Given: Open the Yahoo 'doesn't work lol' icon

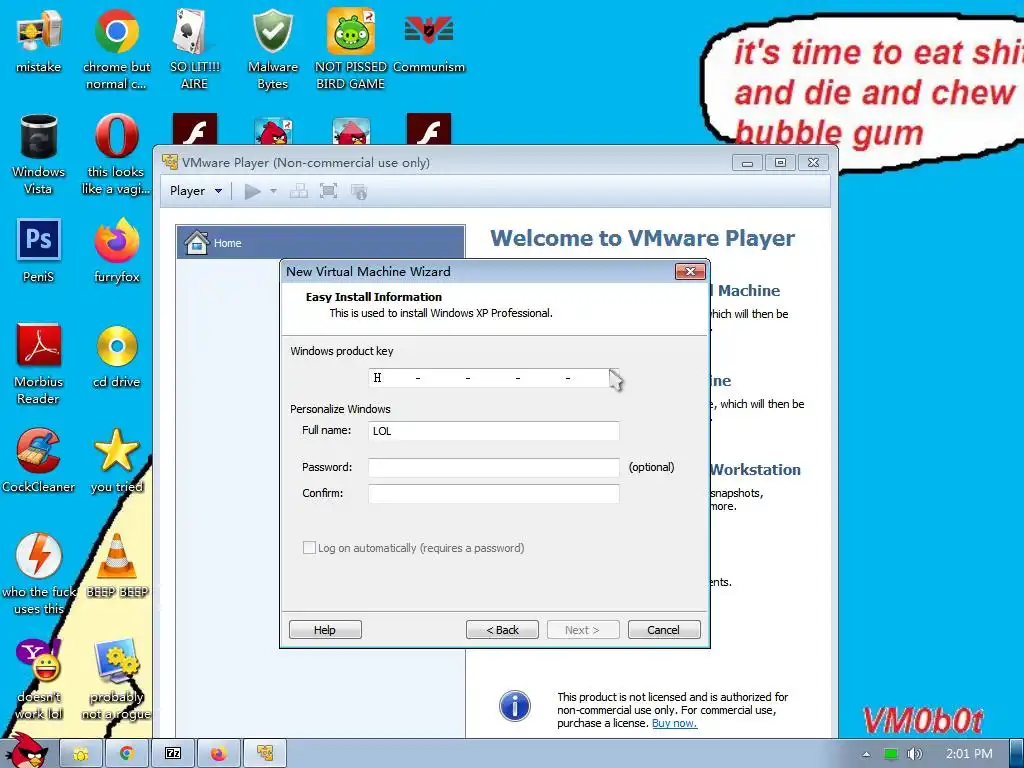Looking at the screenshot, I should point(39,679).
